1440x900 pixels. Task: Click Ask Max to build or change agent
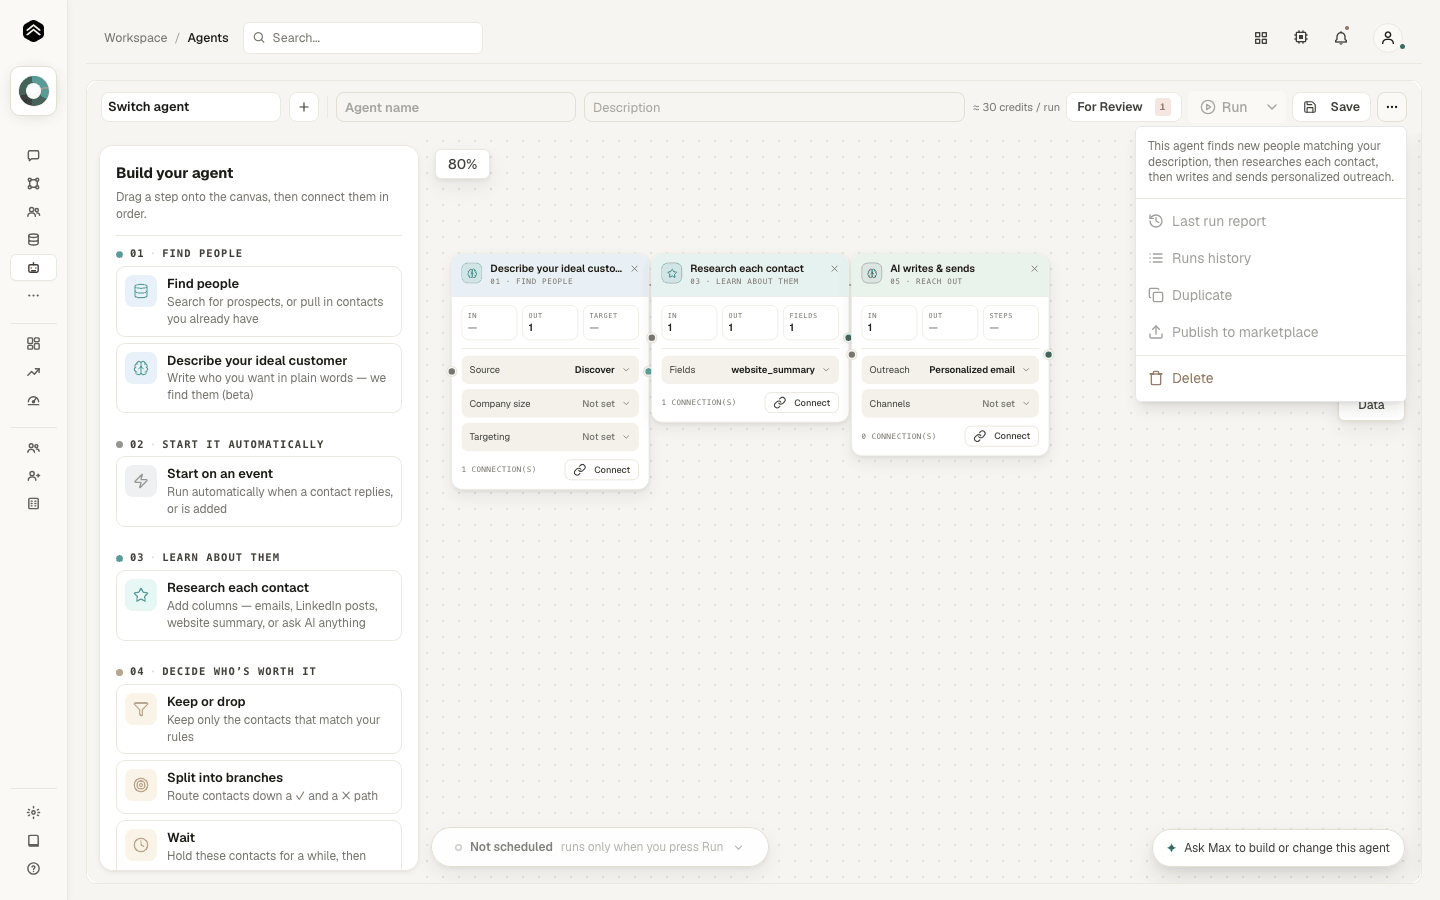pyautogui.click(x=1278, y=848)
